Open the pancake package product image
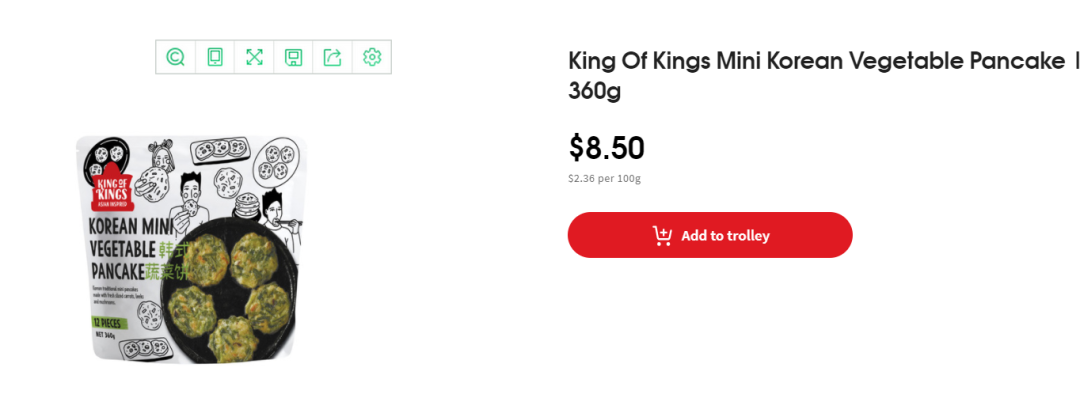Viewport: 1080px width, 394px height. click(x=191, y=249)
